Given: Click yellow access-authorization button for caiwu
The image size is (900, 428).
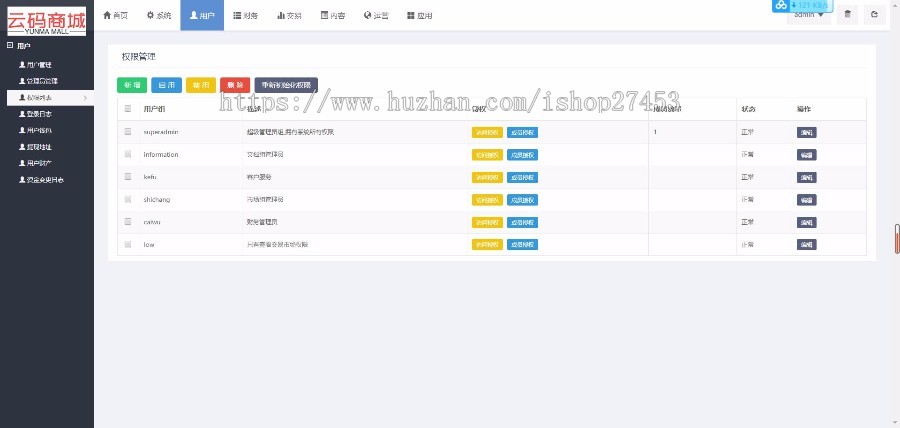Looking at the screenshot, I should click(x=487, y=222).
